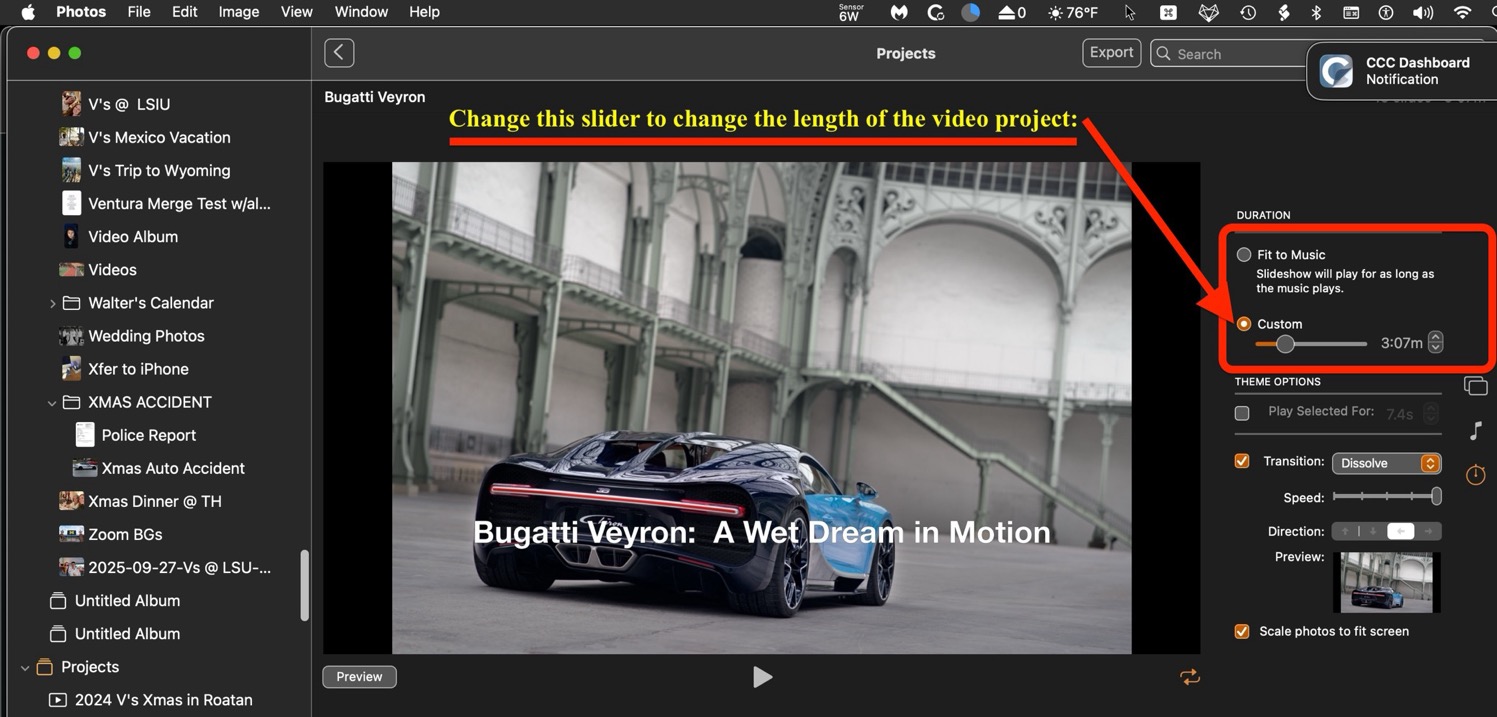Open the Window menu
1497x717 pixels.
tap(361, 12)
